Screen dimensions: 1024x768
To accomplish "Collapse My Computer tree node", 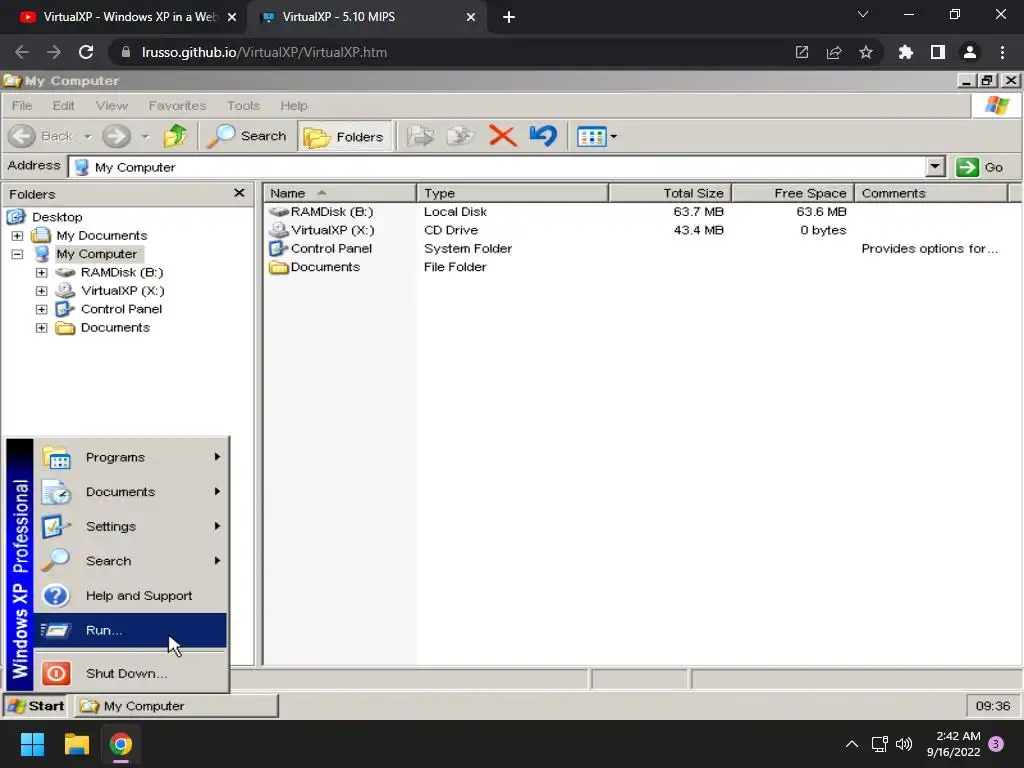I will [x=18, y=254].
